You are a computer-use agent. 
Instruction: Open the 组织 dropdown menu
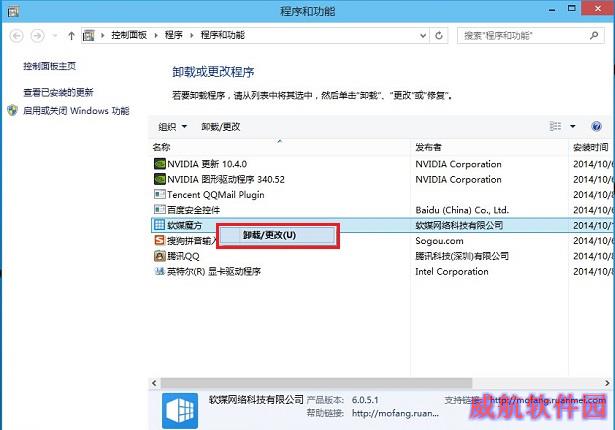click(172, 127)
